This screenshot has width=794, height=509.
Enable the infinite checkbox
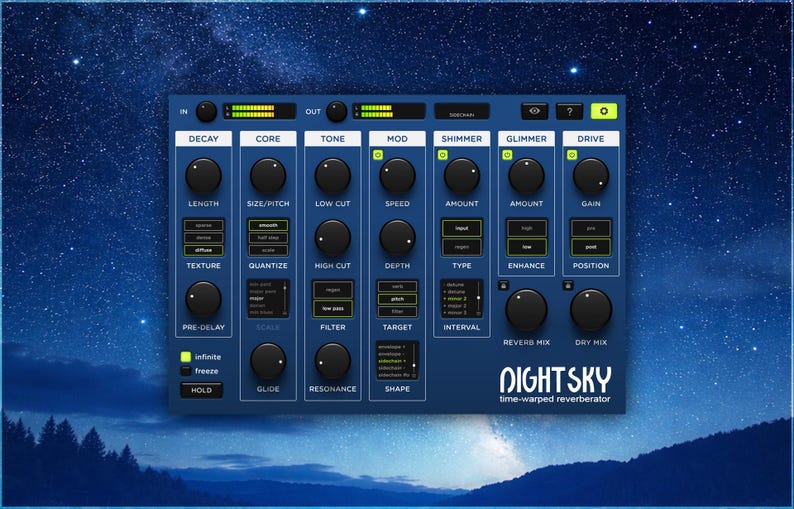point(186,357)
